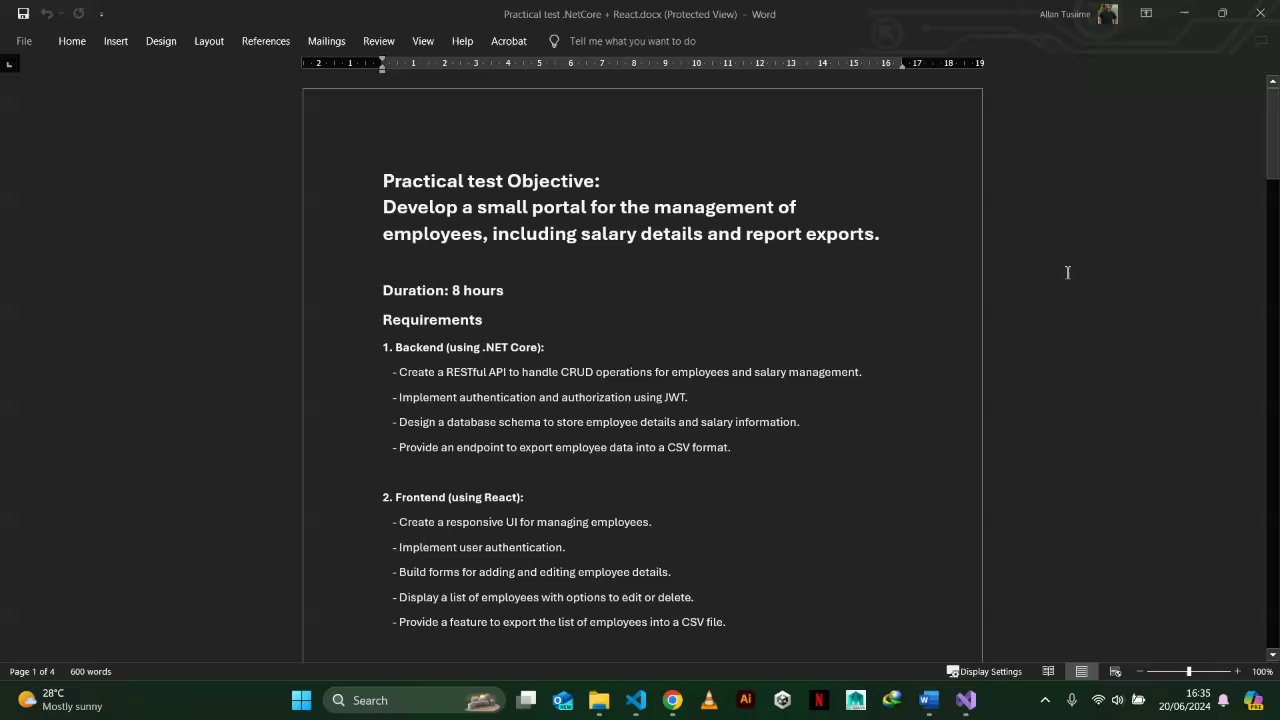The image size is (1280, 720).
Task: Open the Windows Start menu
Action: pos(301,700)
